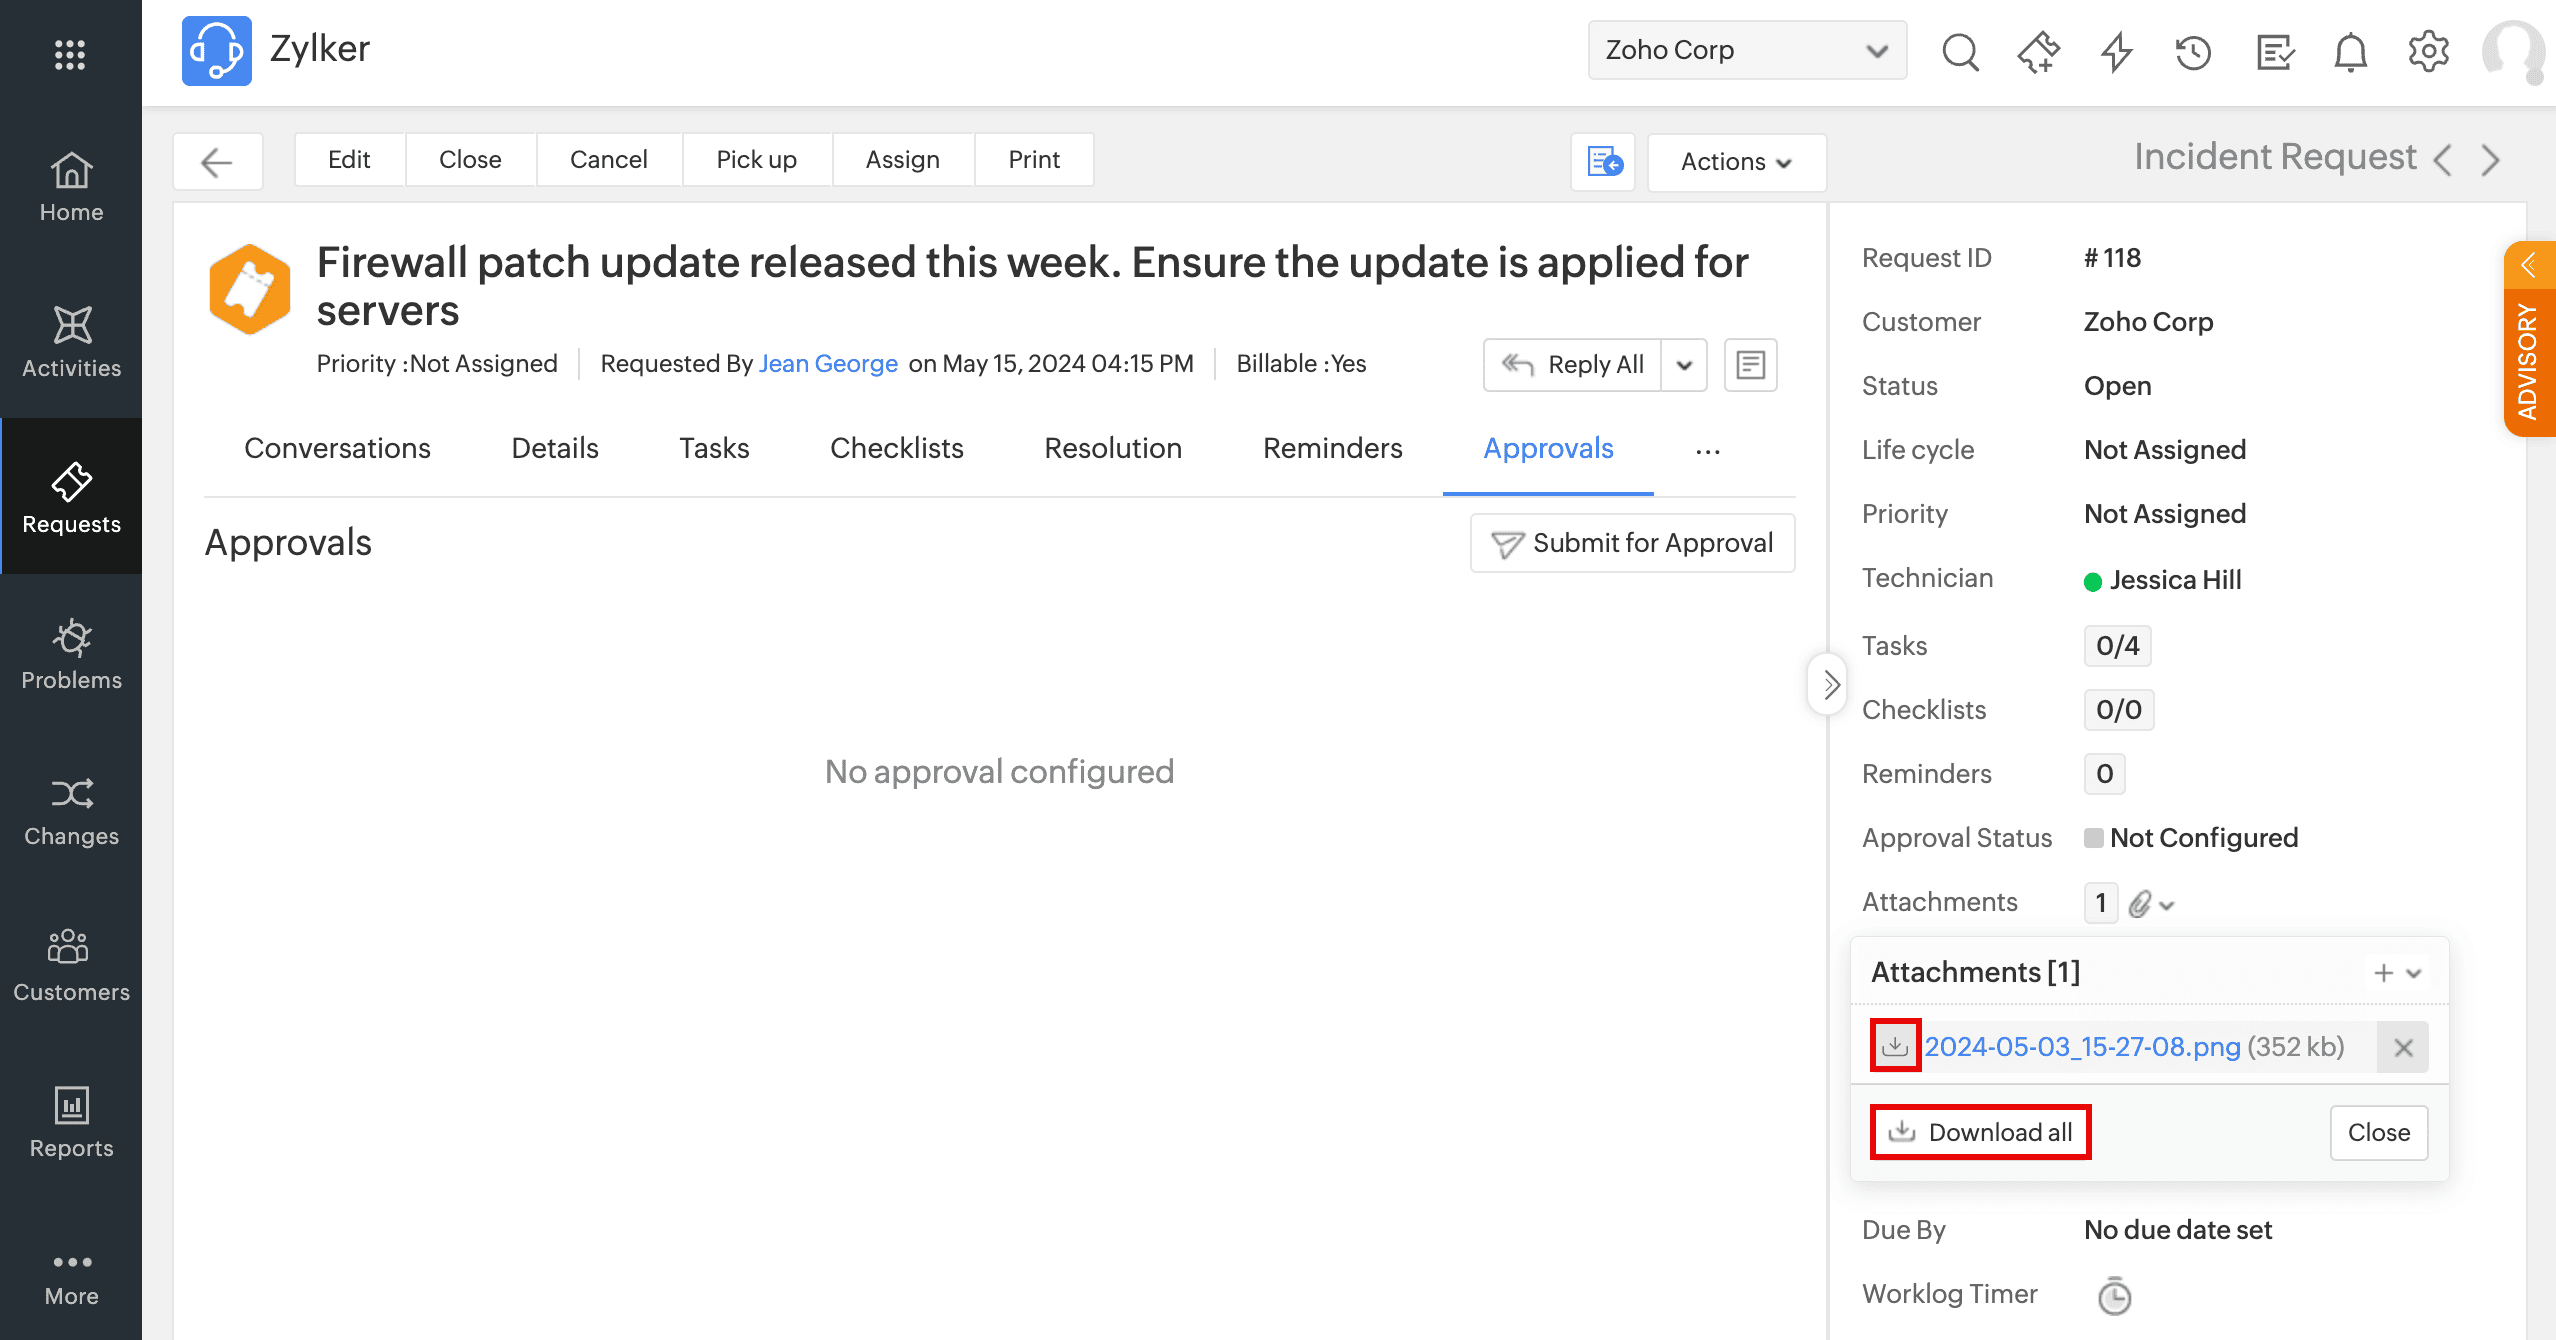Open the Reply All dropdown arrow
Image resolution: width=2556 pixels, height=1340 pixels.
(1684, 364)
